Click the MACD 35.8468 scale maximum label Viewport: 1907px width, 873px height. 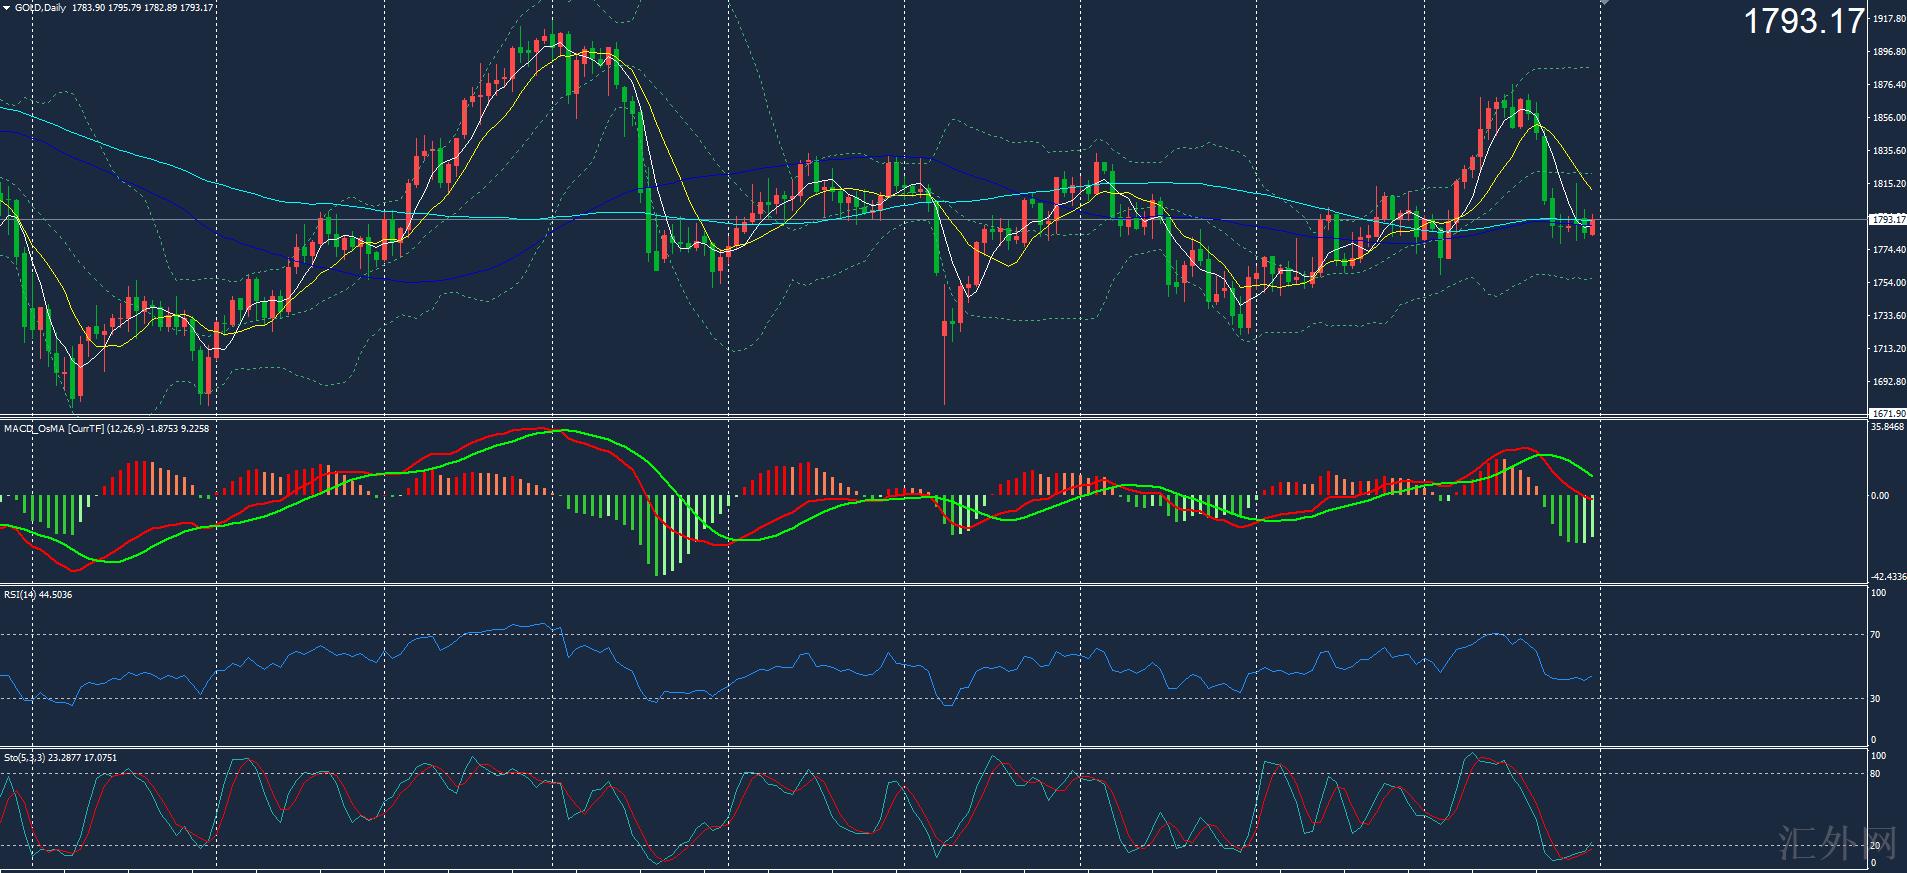1887,427
